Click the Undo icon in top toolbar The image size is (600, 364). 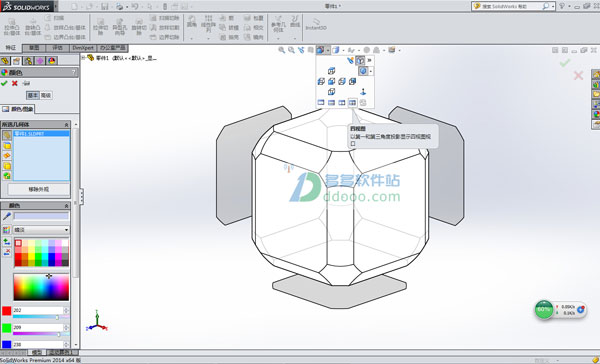pos(135,7)
